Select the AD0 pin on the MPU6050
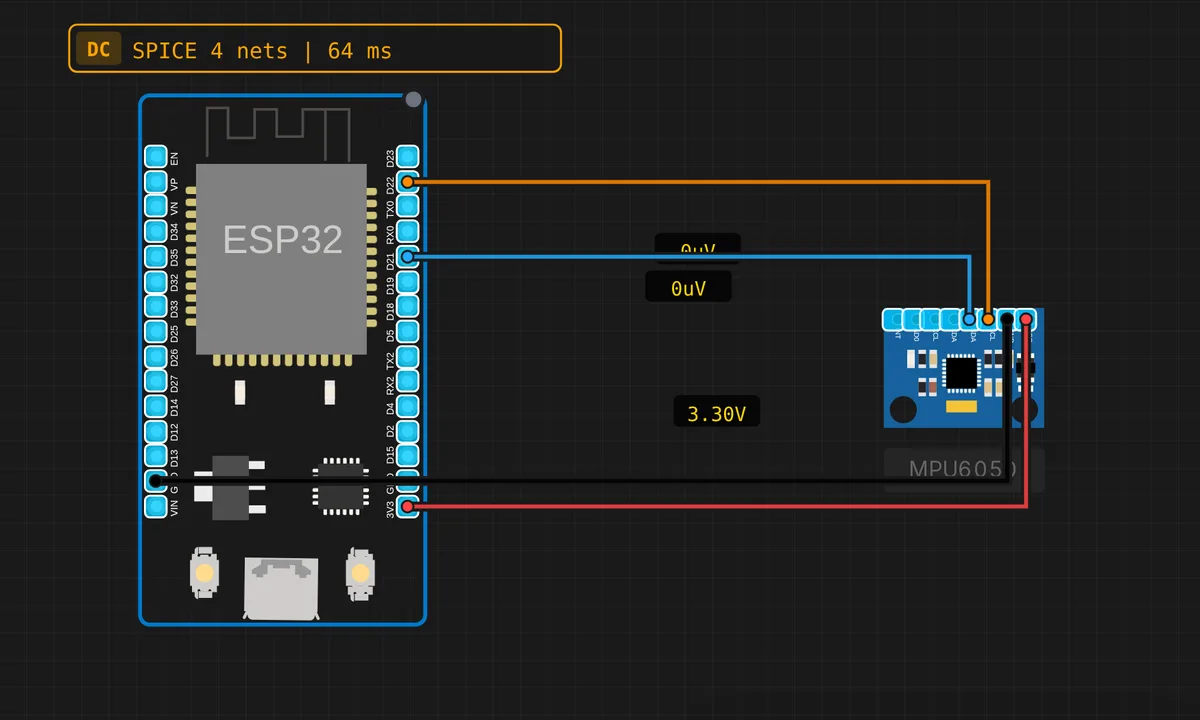 [x=912, y=319]
